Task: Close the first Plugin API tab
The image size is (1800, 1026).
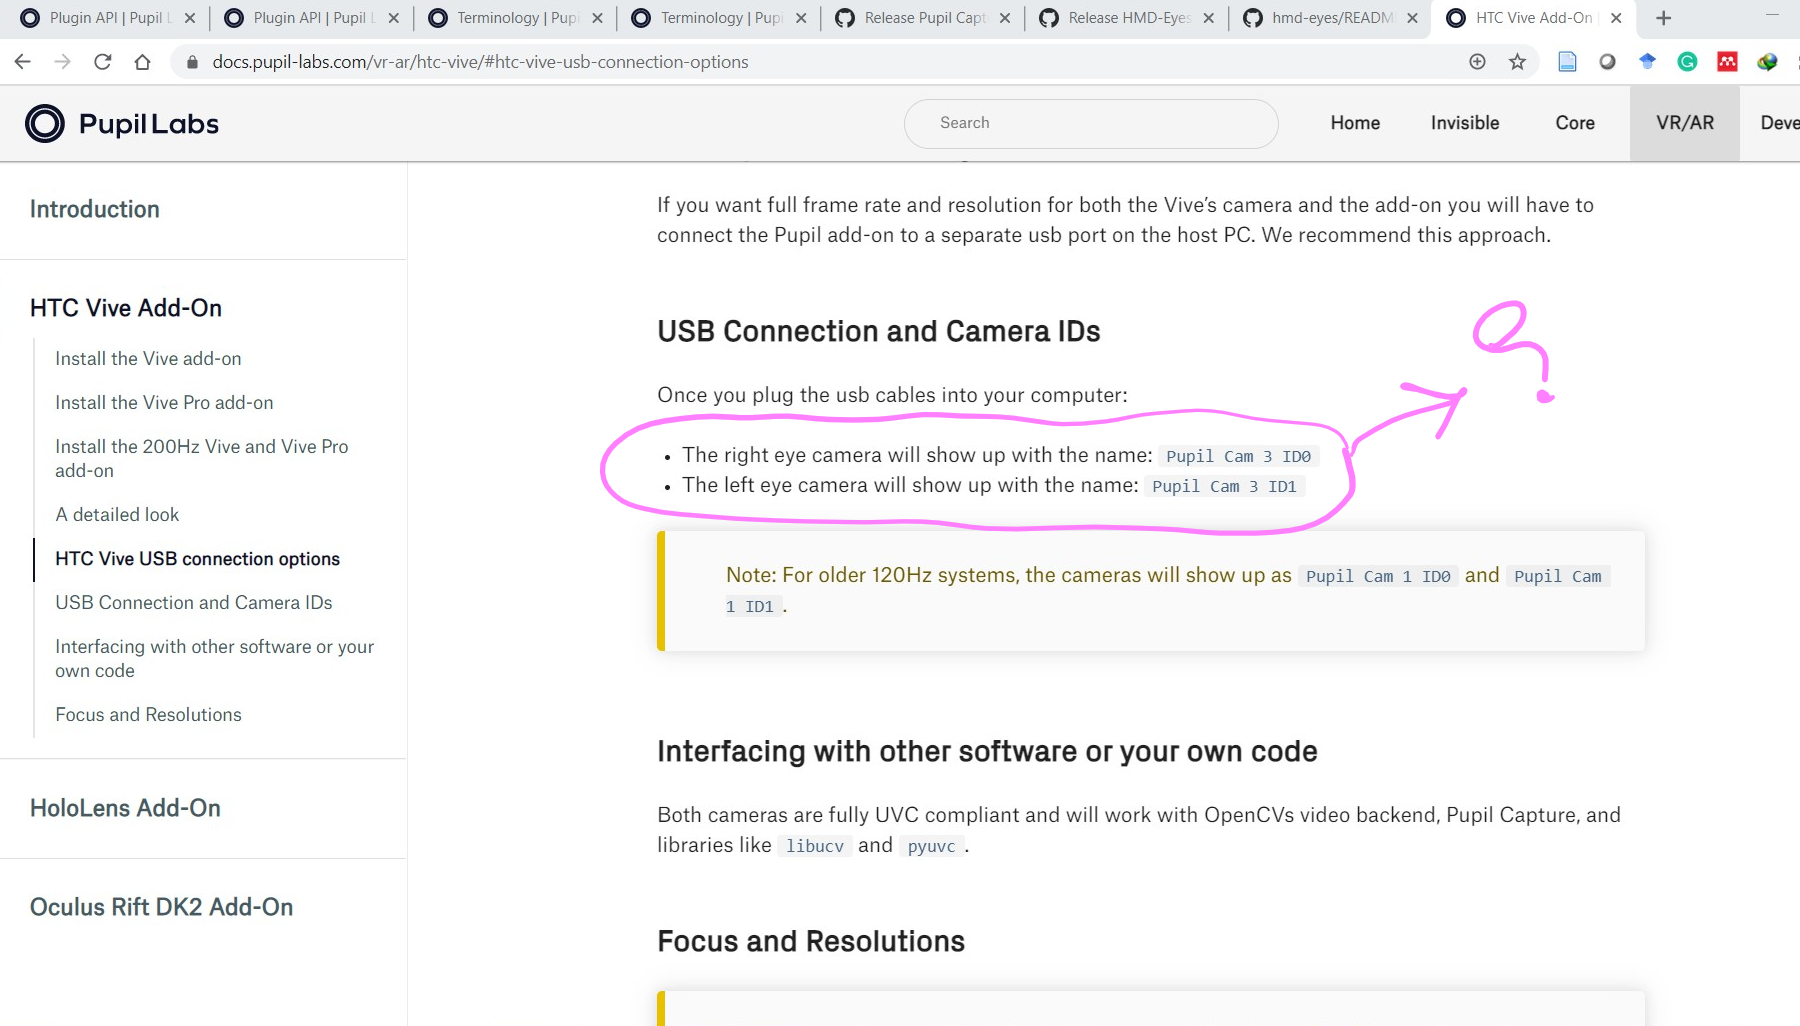Action: click(x=190, y=18)
